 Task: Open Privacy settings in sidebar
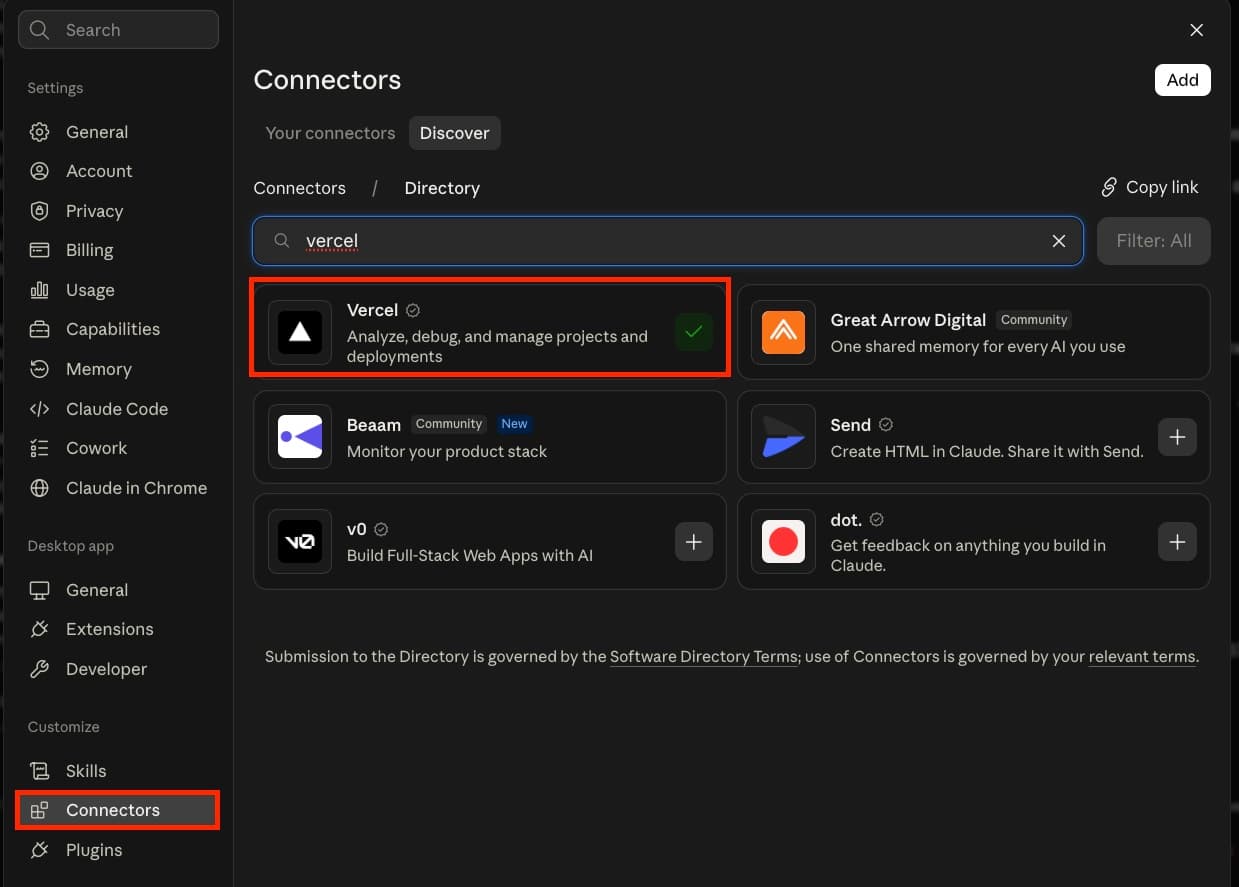click(118, 211)
